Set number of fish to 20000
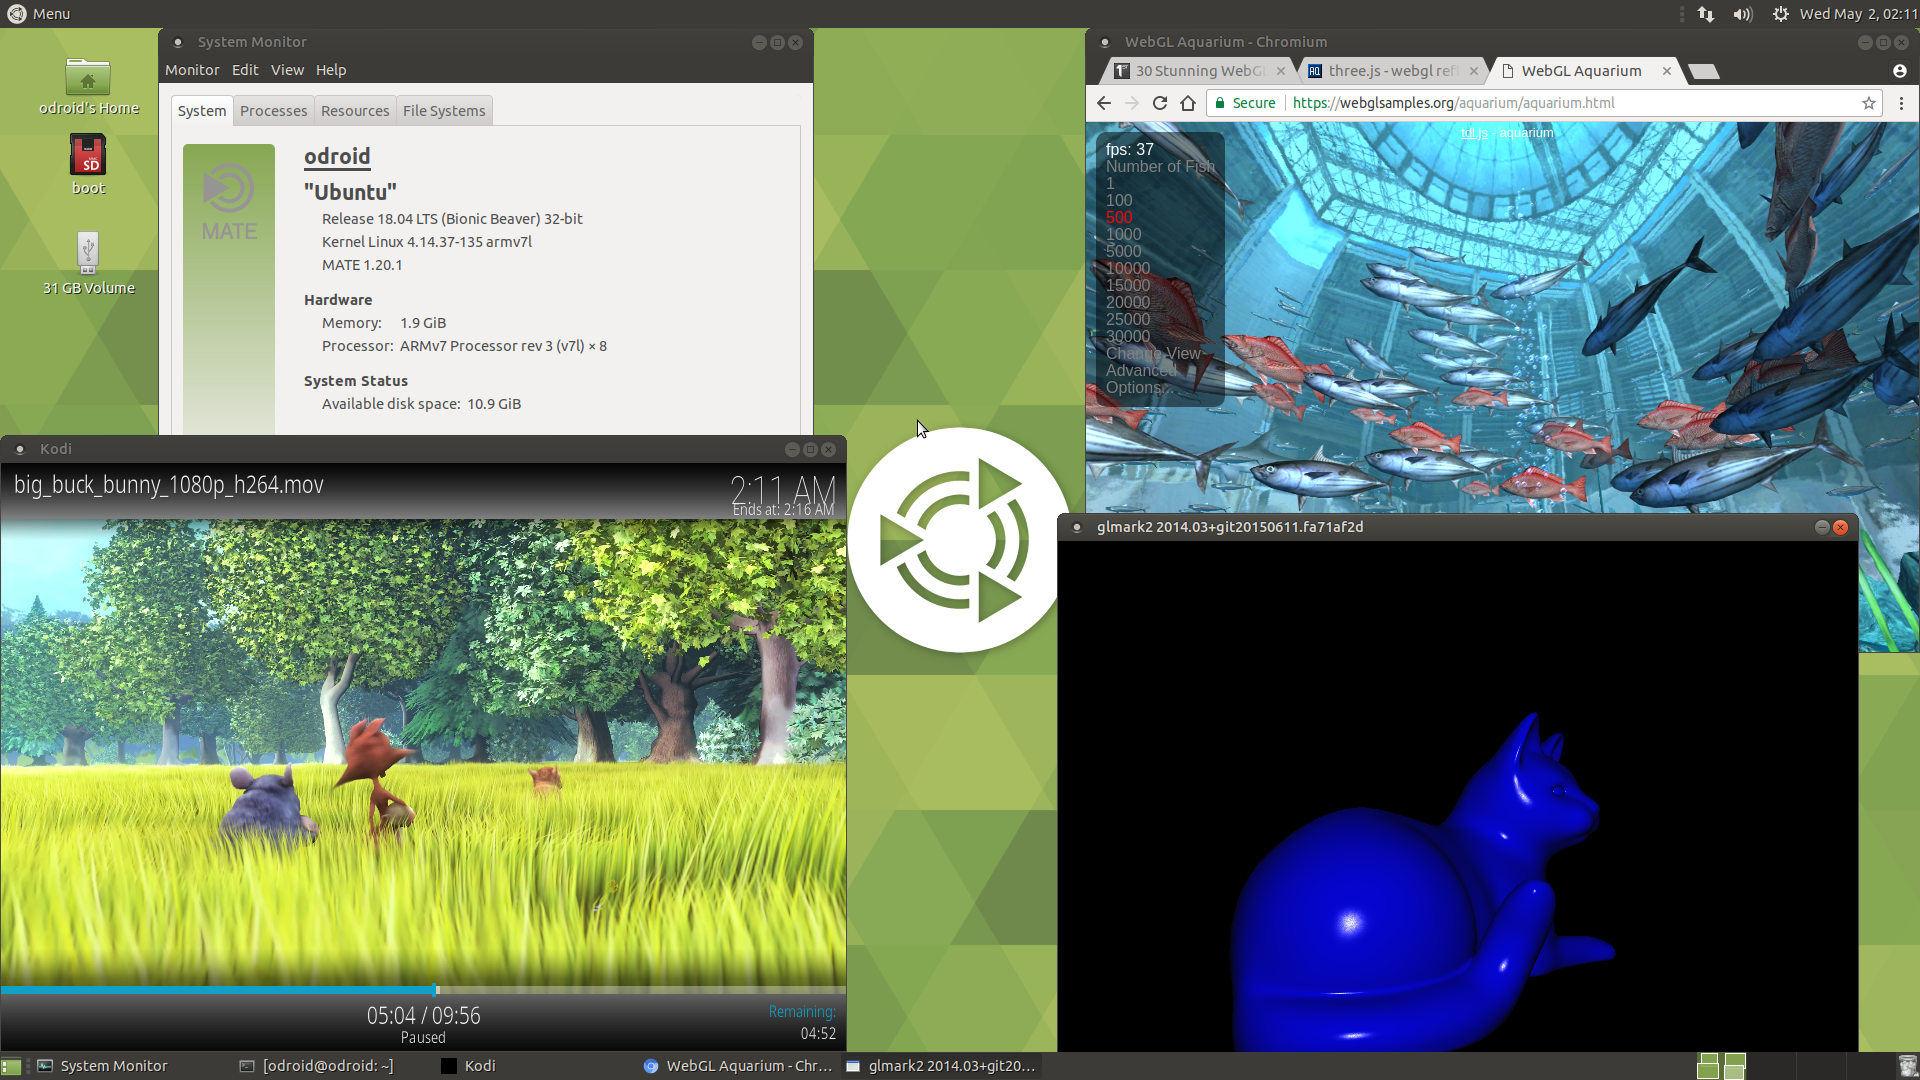The width and height of the screenshot is (1920, 1080). click(x=1128, y=303)
